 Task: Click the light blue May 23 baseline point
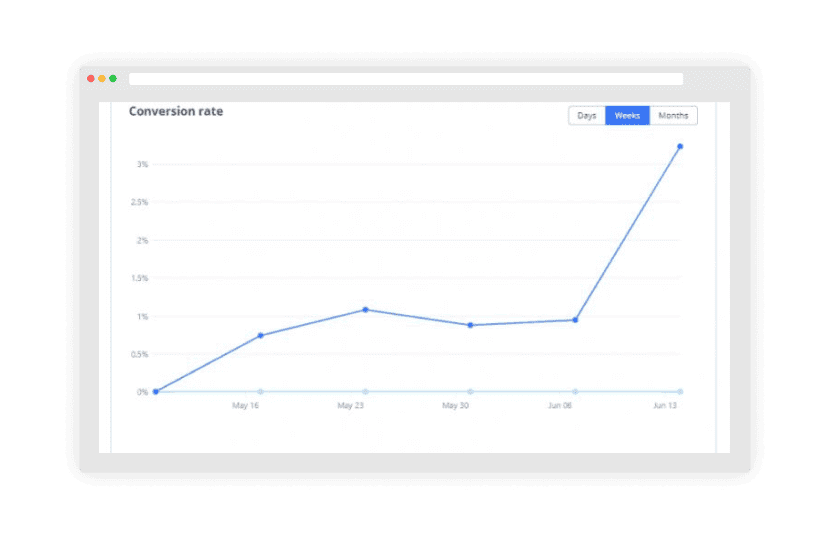(365, 391)
